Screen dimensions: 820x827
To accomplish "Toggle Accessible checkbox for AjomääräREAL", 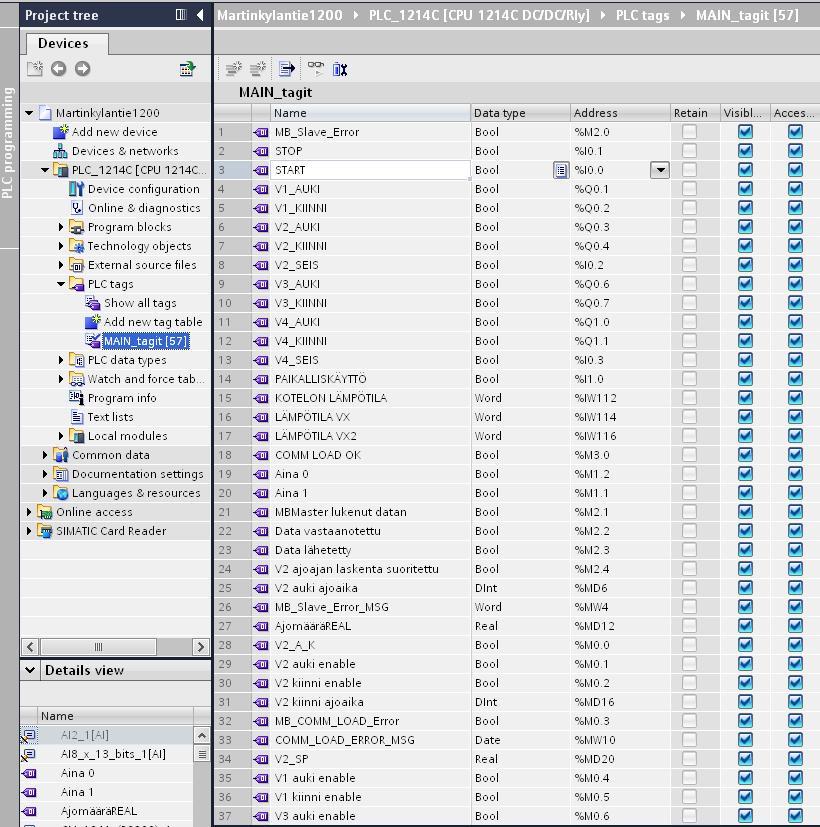I will click(795, 626).
